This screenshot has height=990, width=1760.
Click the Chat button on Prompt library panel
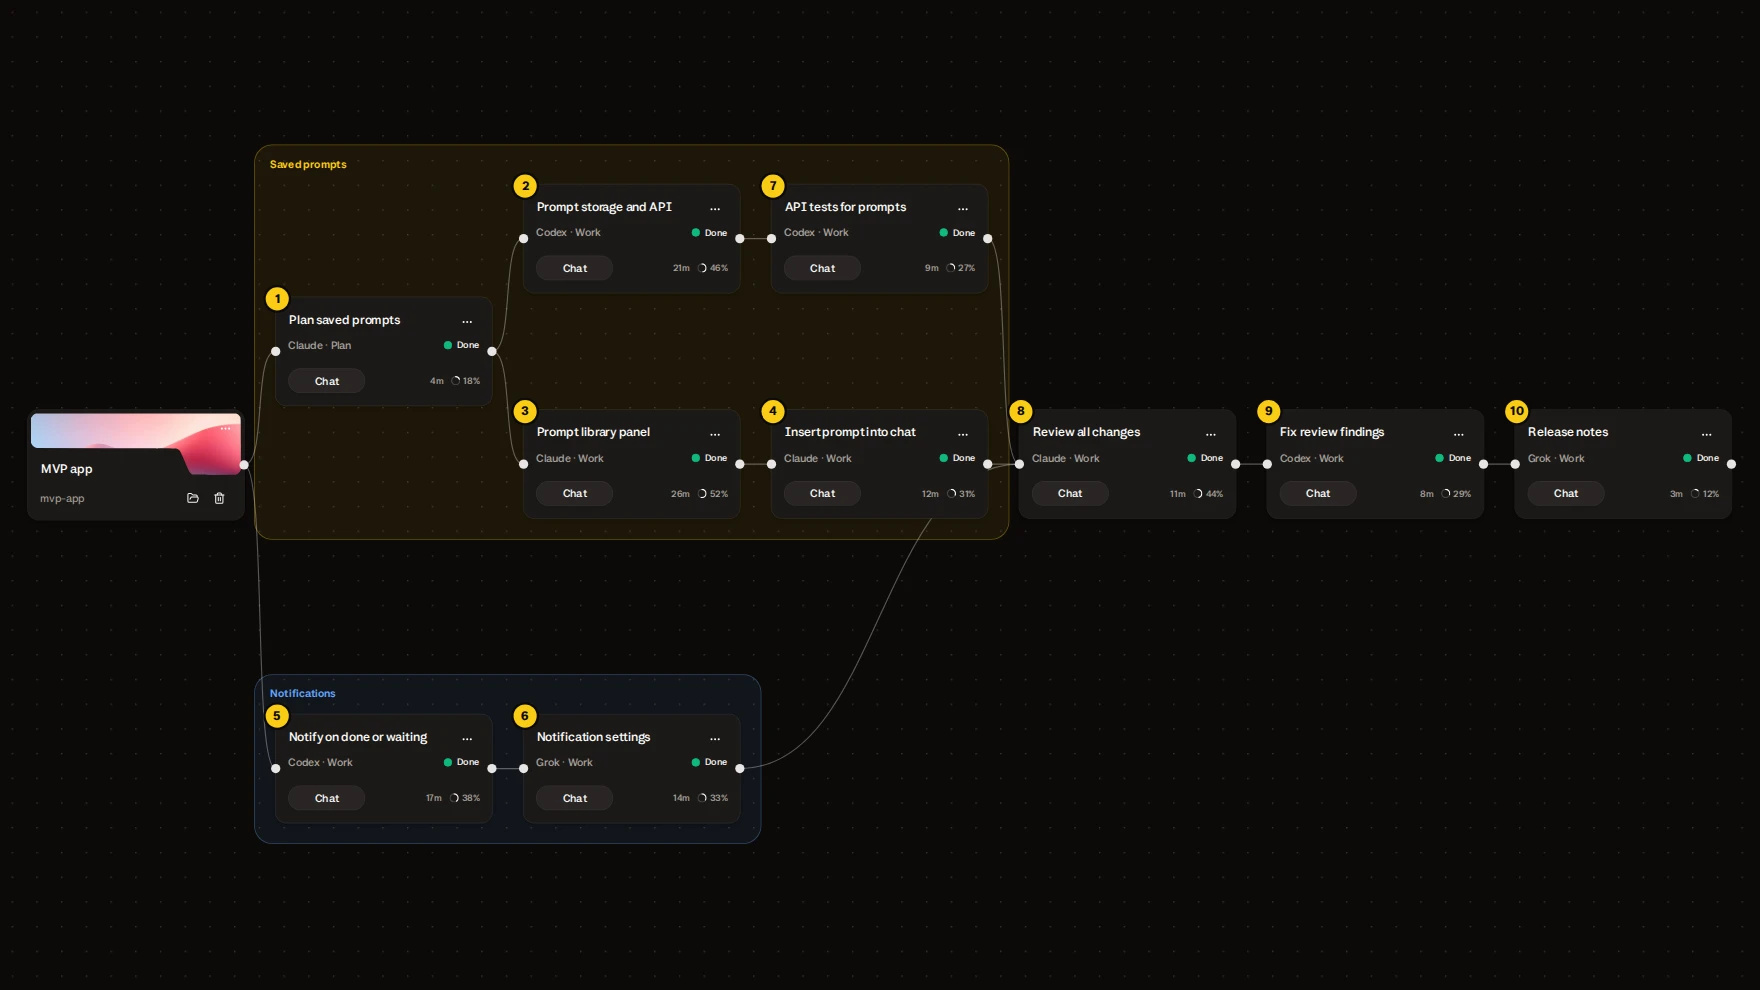pos(575,494)
